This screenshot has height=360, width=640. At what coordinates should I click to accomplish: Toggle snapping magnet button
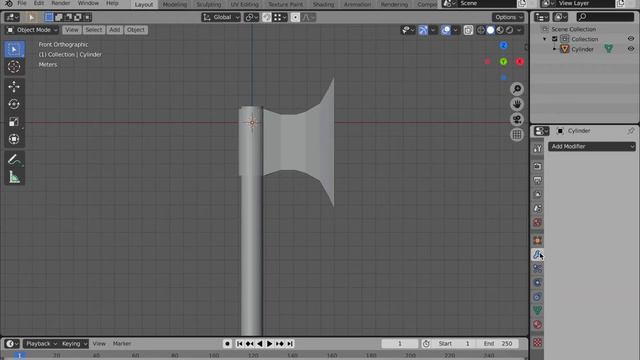[x=267, y=17]
